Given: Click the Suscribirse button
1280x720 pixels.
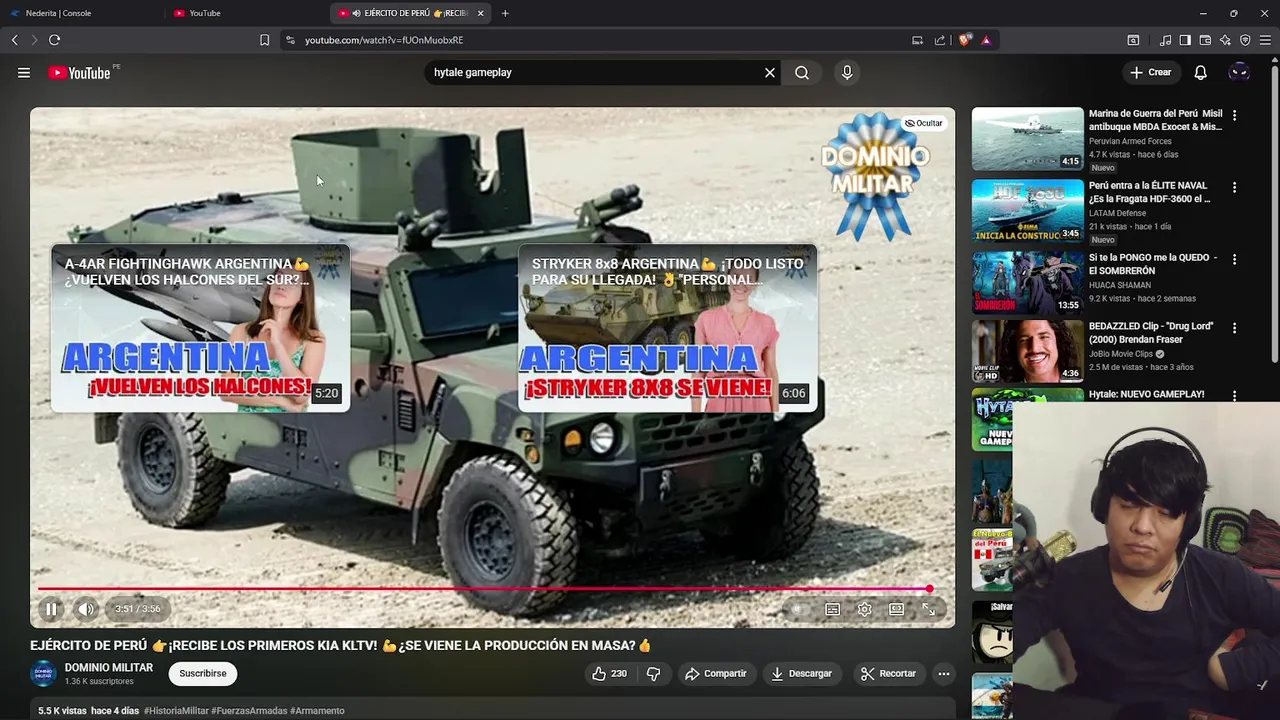Looking at the screenshot, I should pos(203,673).
